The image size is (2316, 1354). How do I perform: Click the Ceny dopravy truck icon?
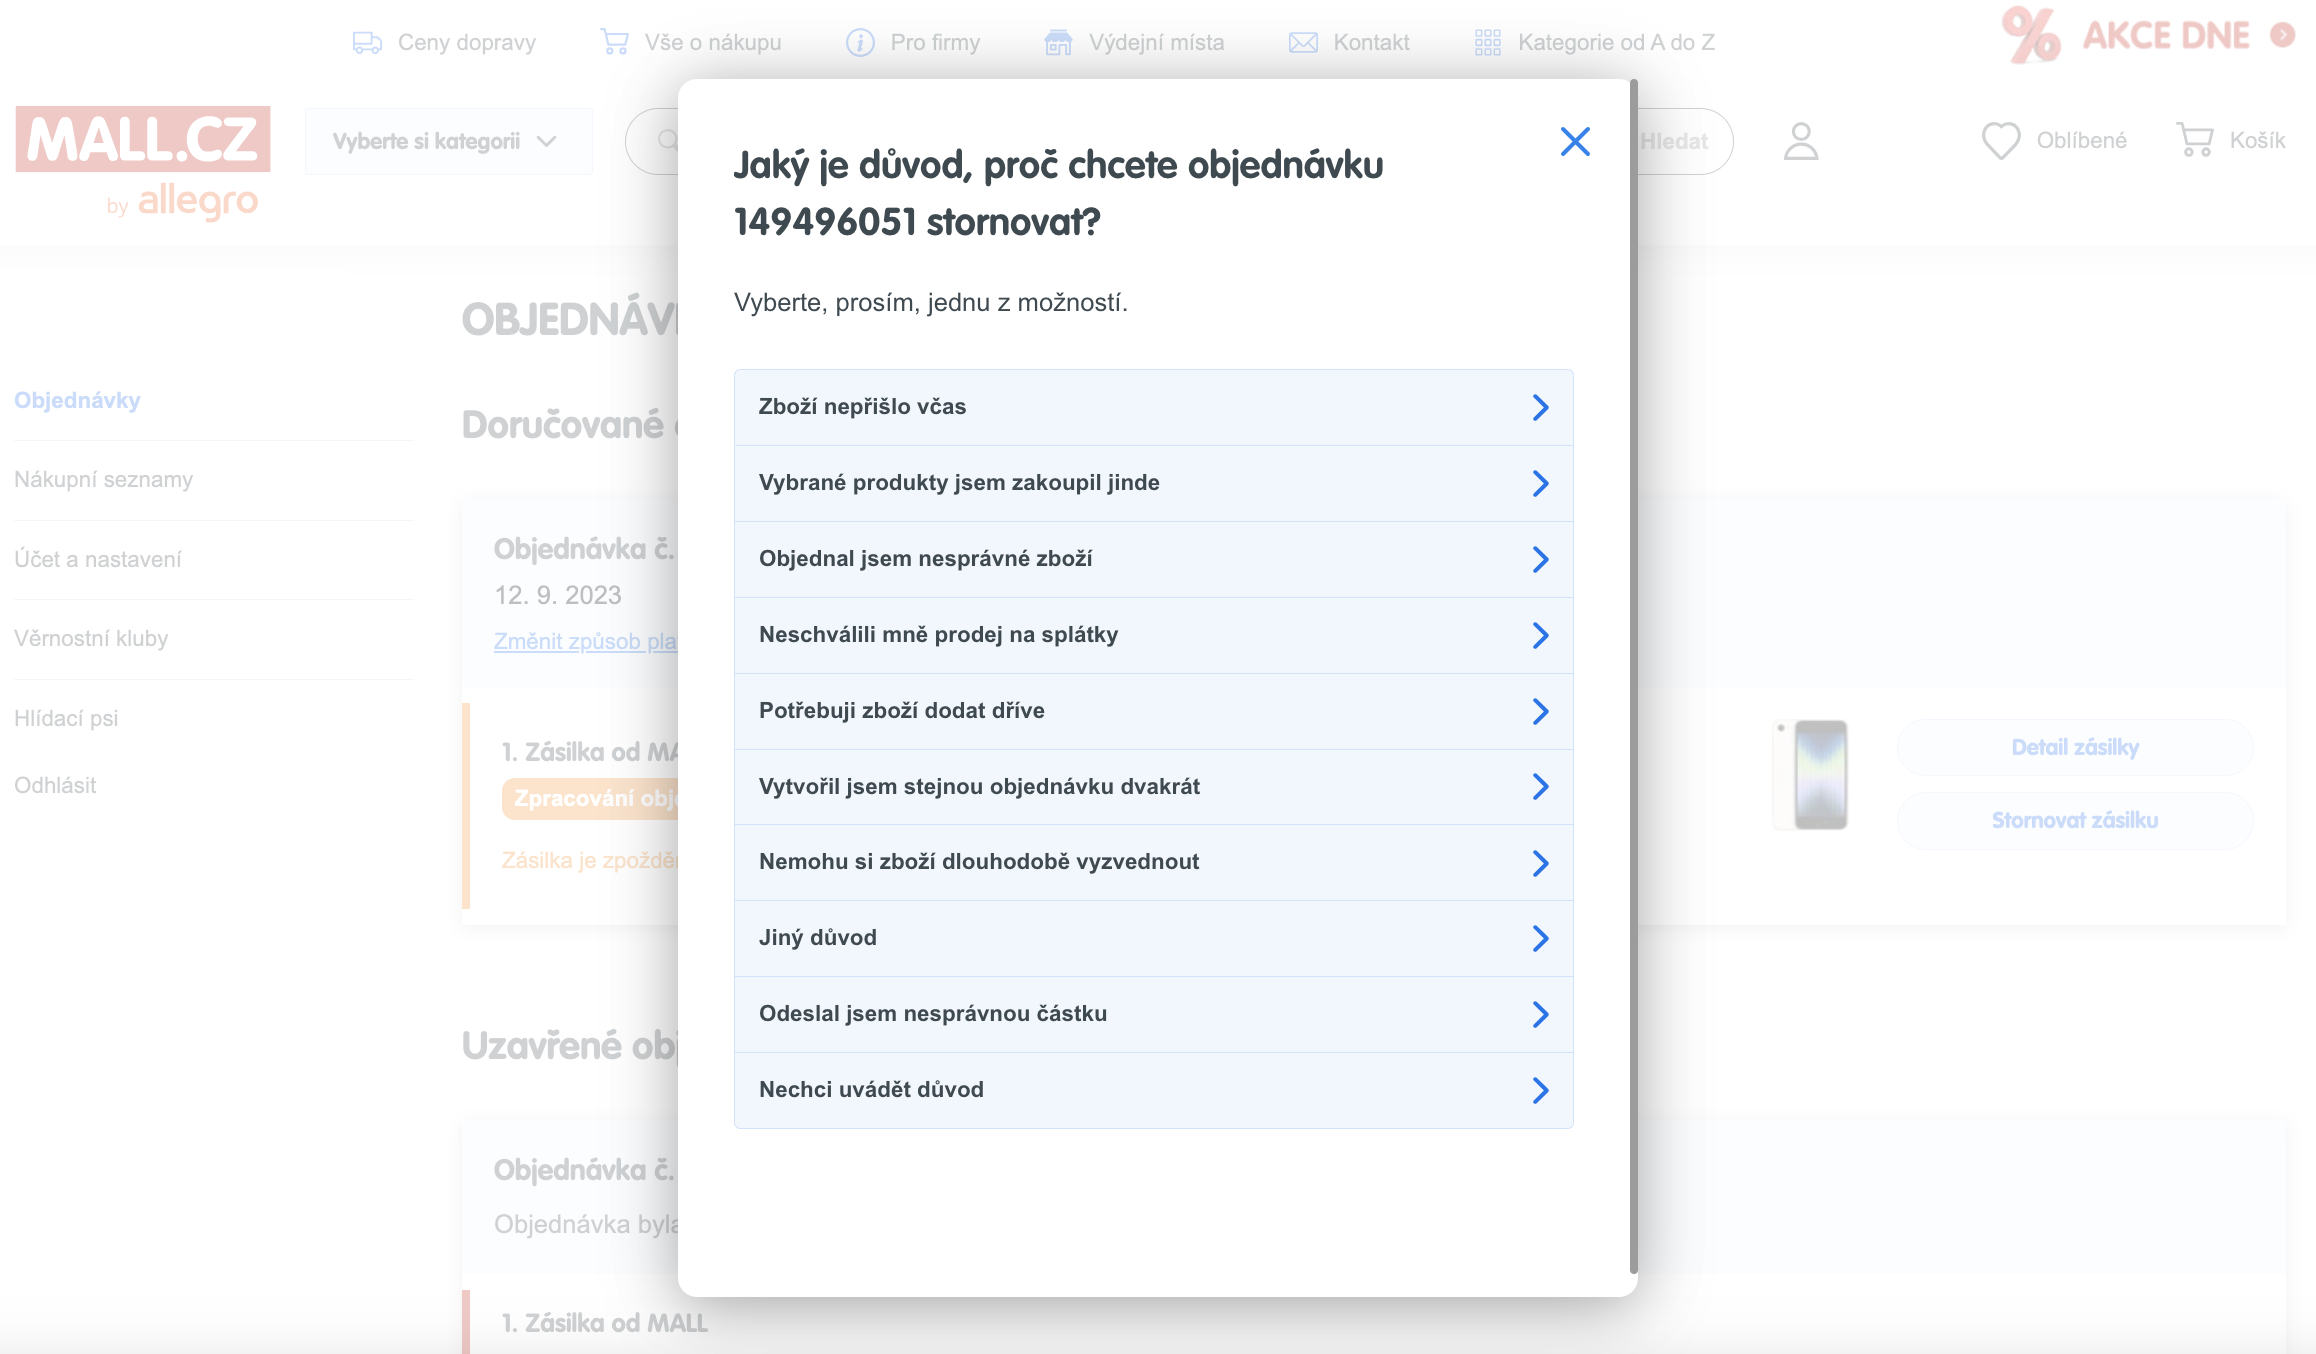pyautogui.click(x=367, y=43)
